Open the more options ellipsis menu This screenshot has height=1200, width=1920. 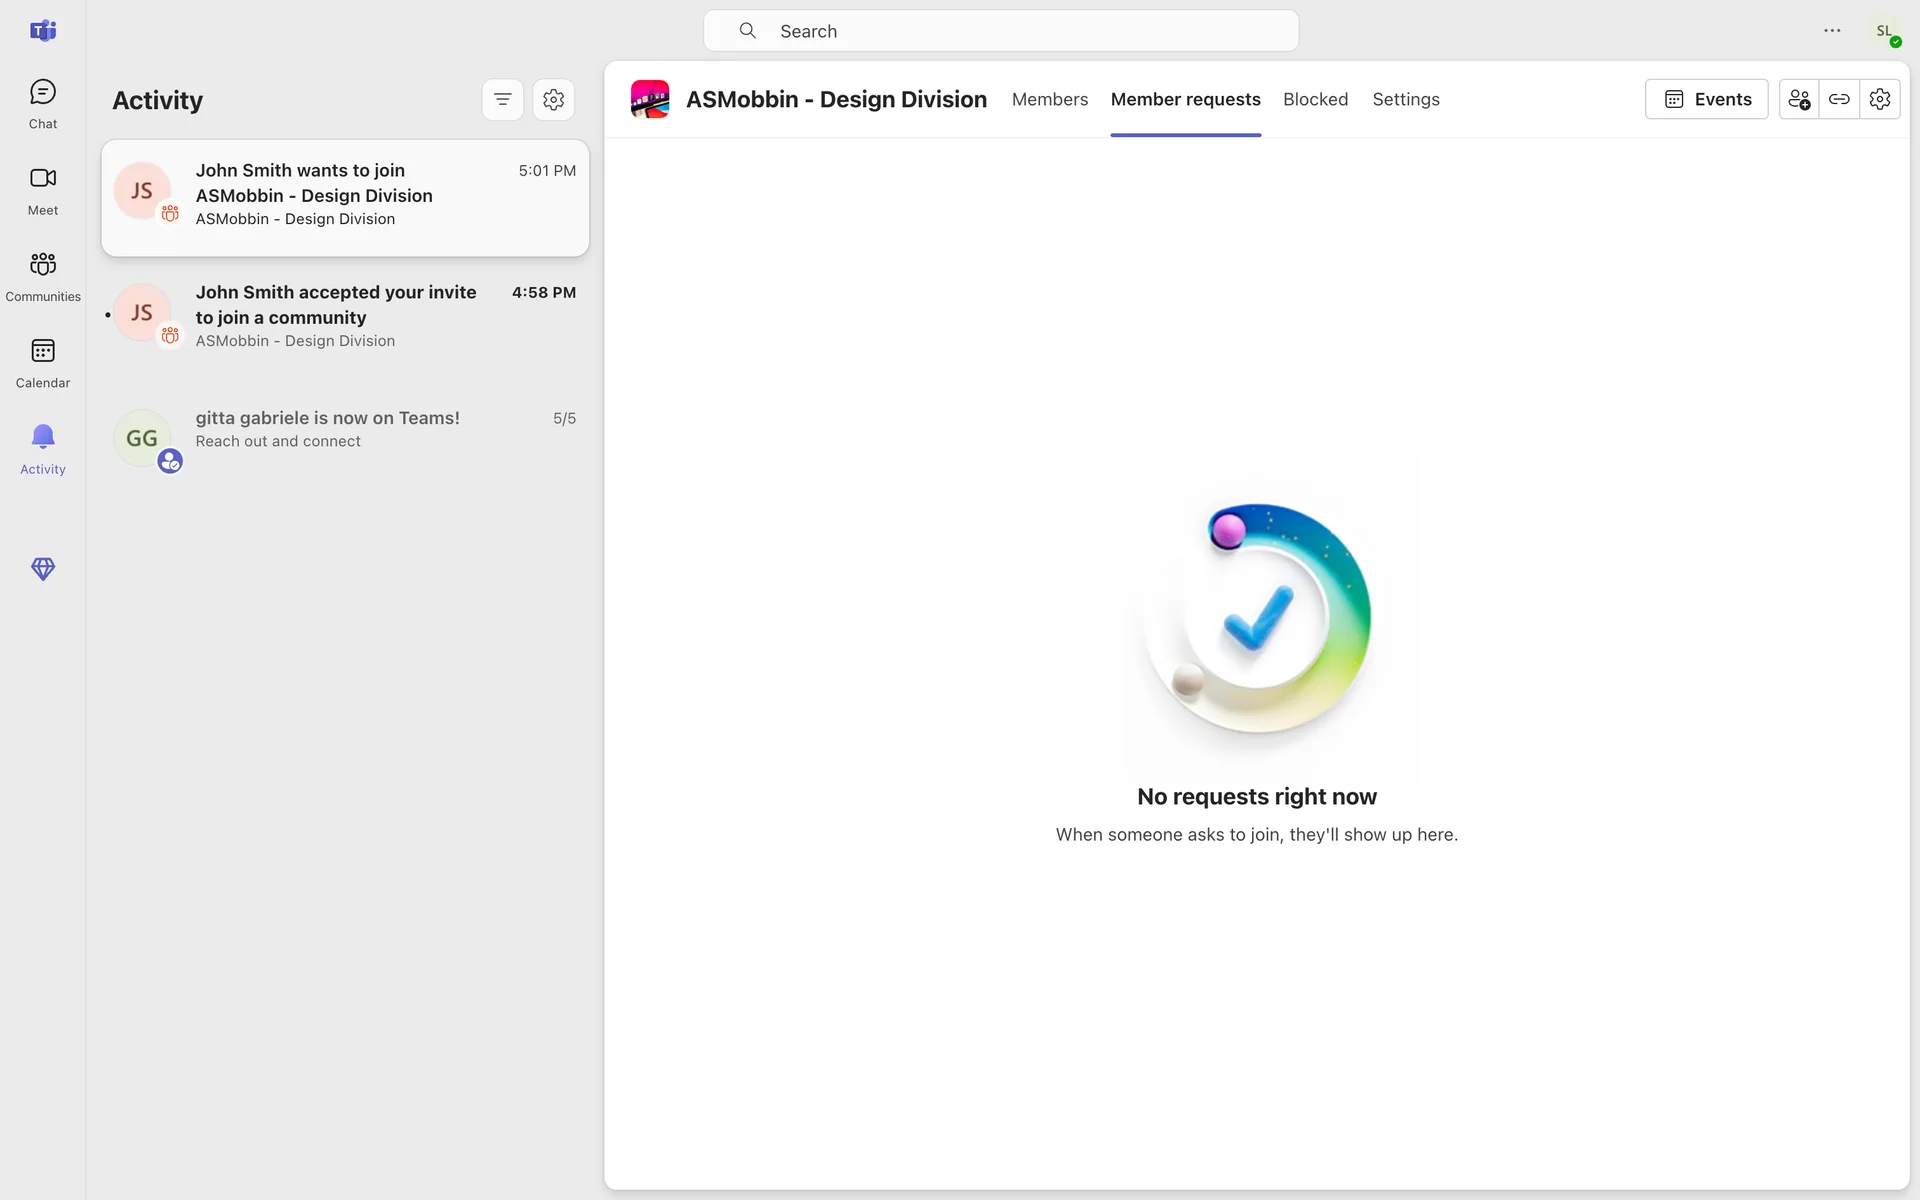click(1831, 31)
